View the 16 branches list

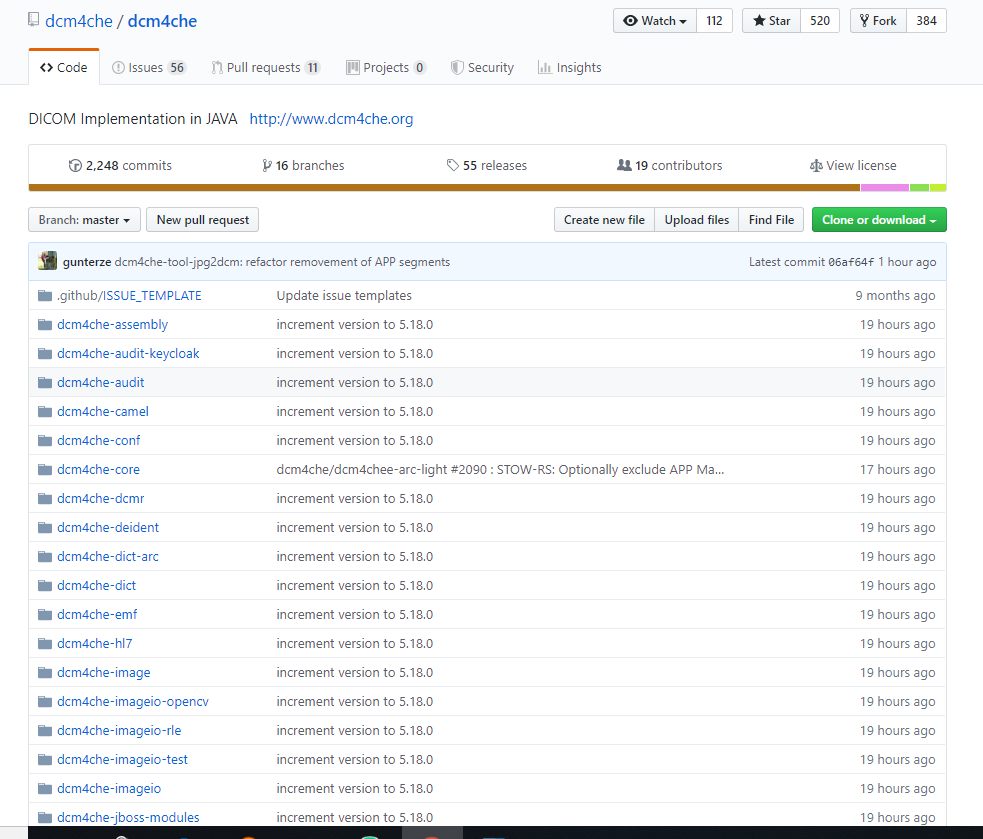click(303, 166)
